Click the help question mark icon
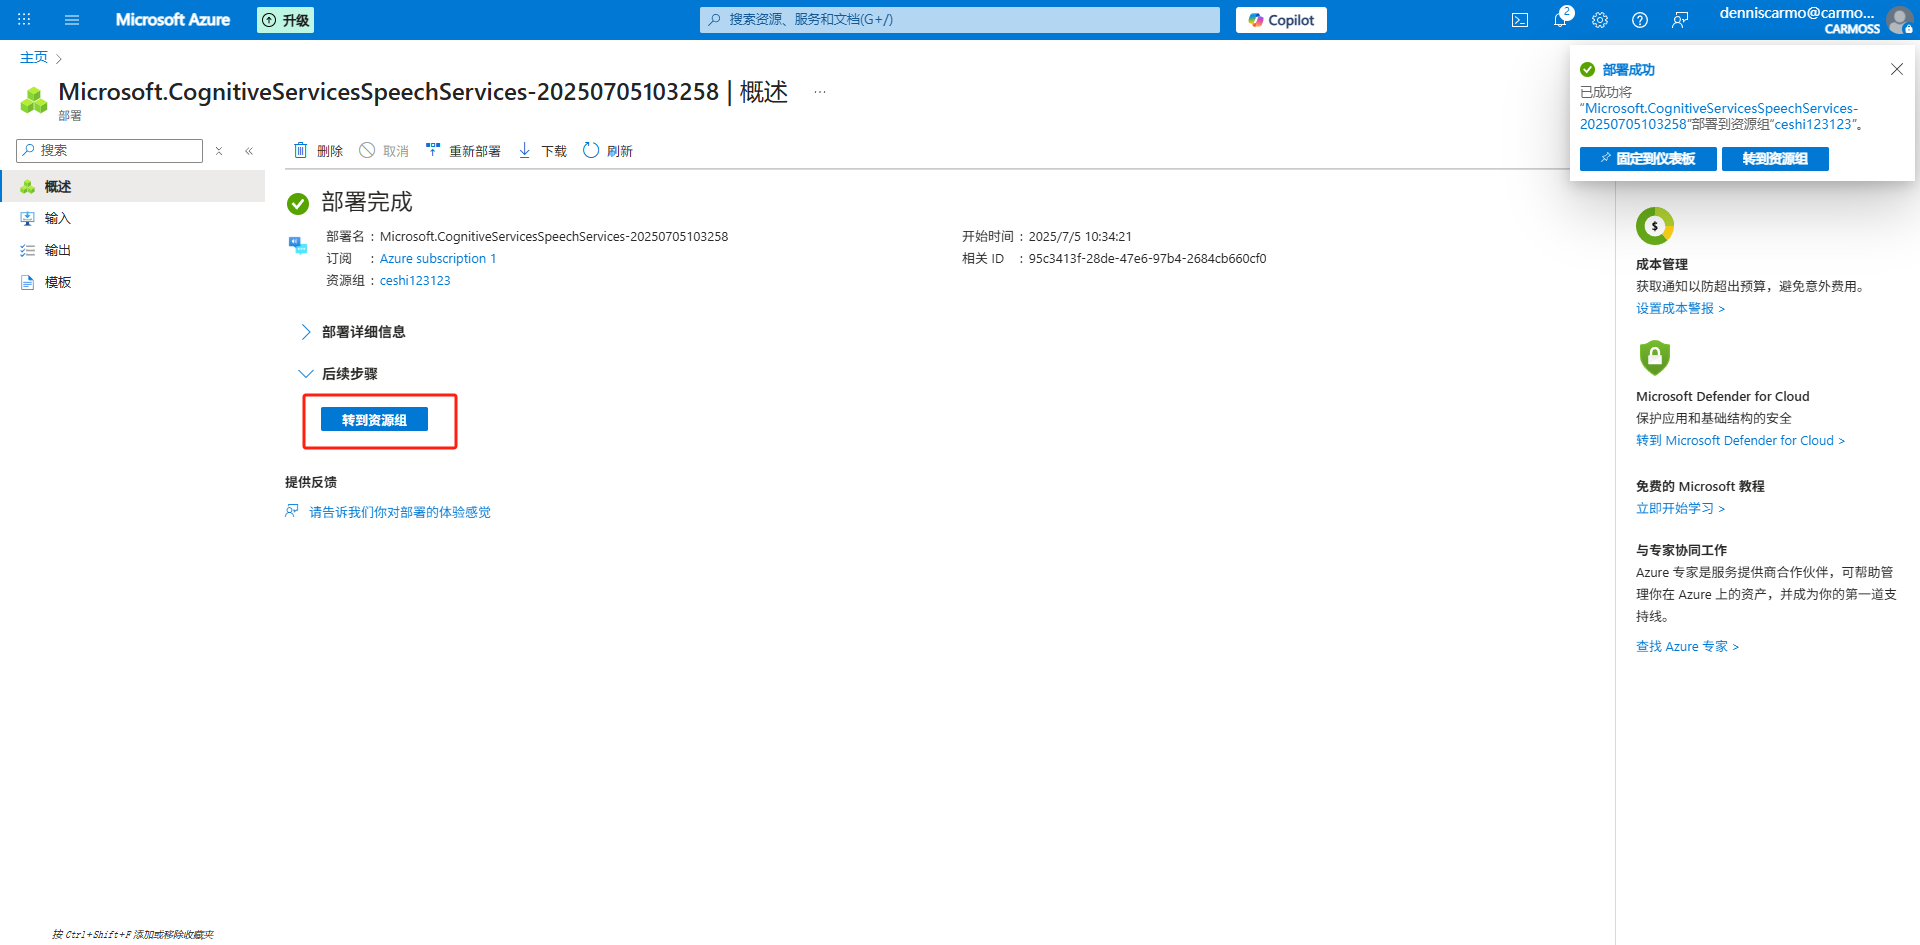1920x945 pixels. pyautogui.click(x=1640, y=20)
